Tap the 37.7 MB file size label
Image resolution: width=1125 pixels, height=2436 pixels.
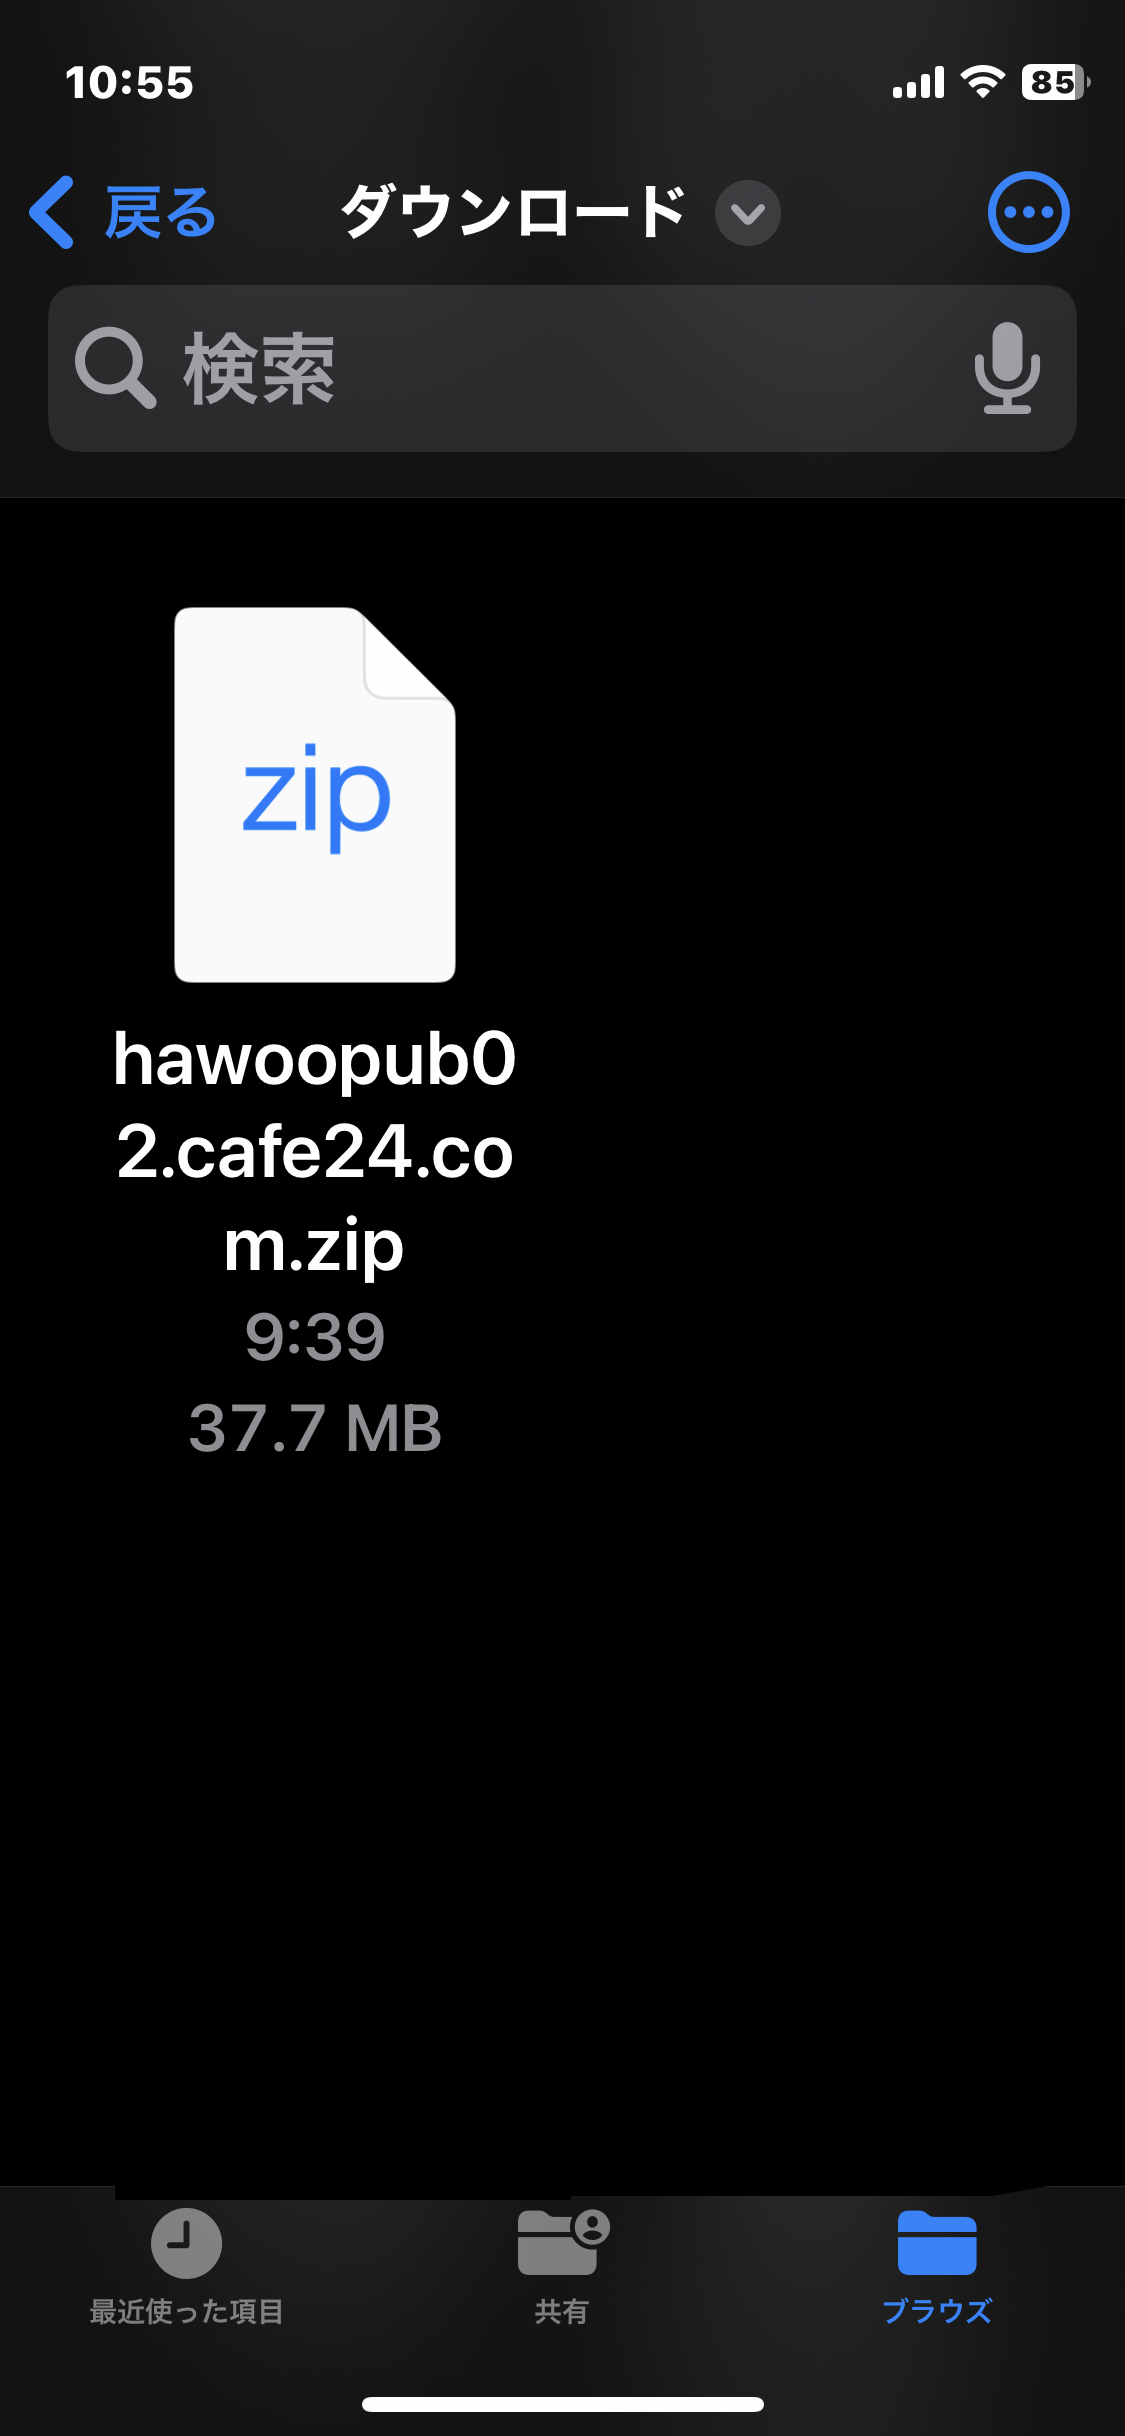coord(315,1427)
